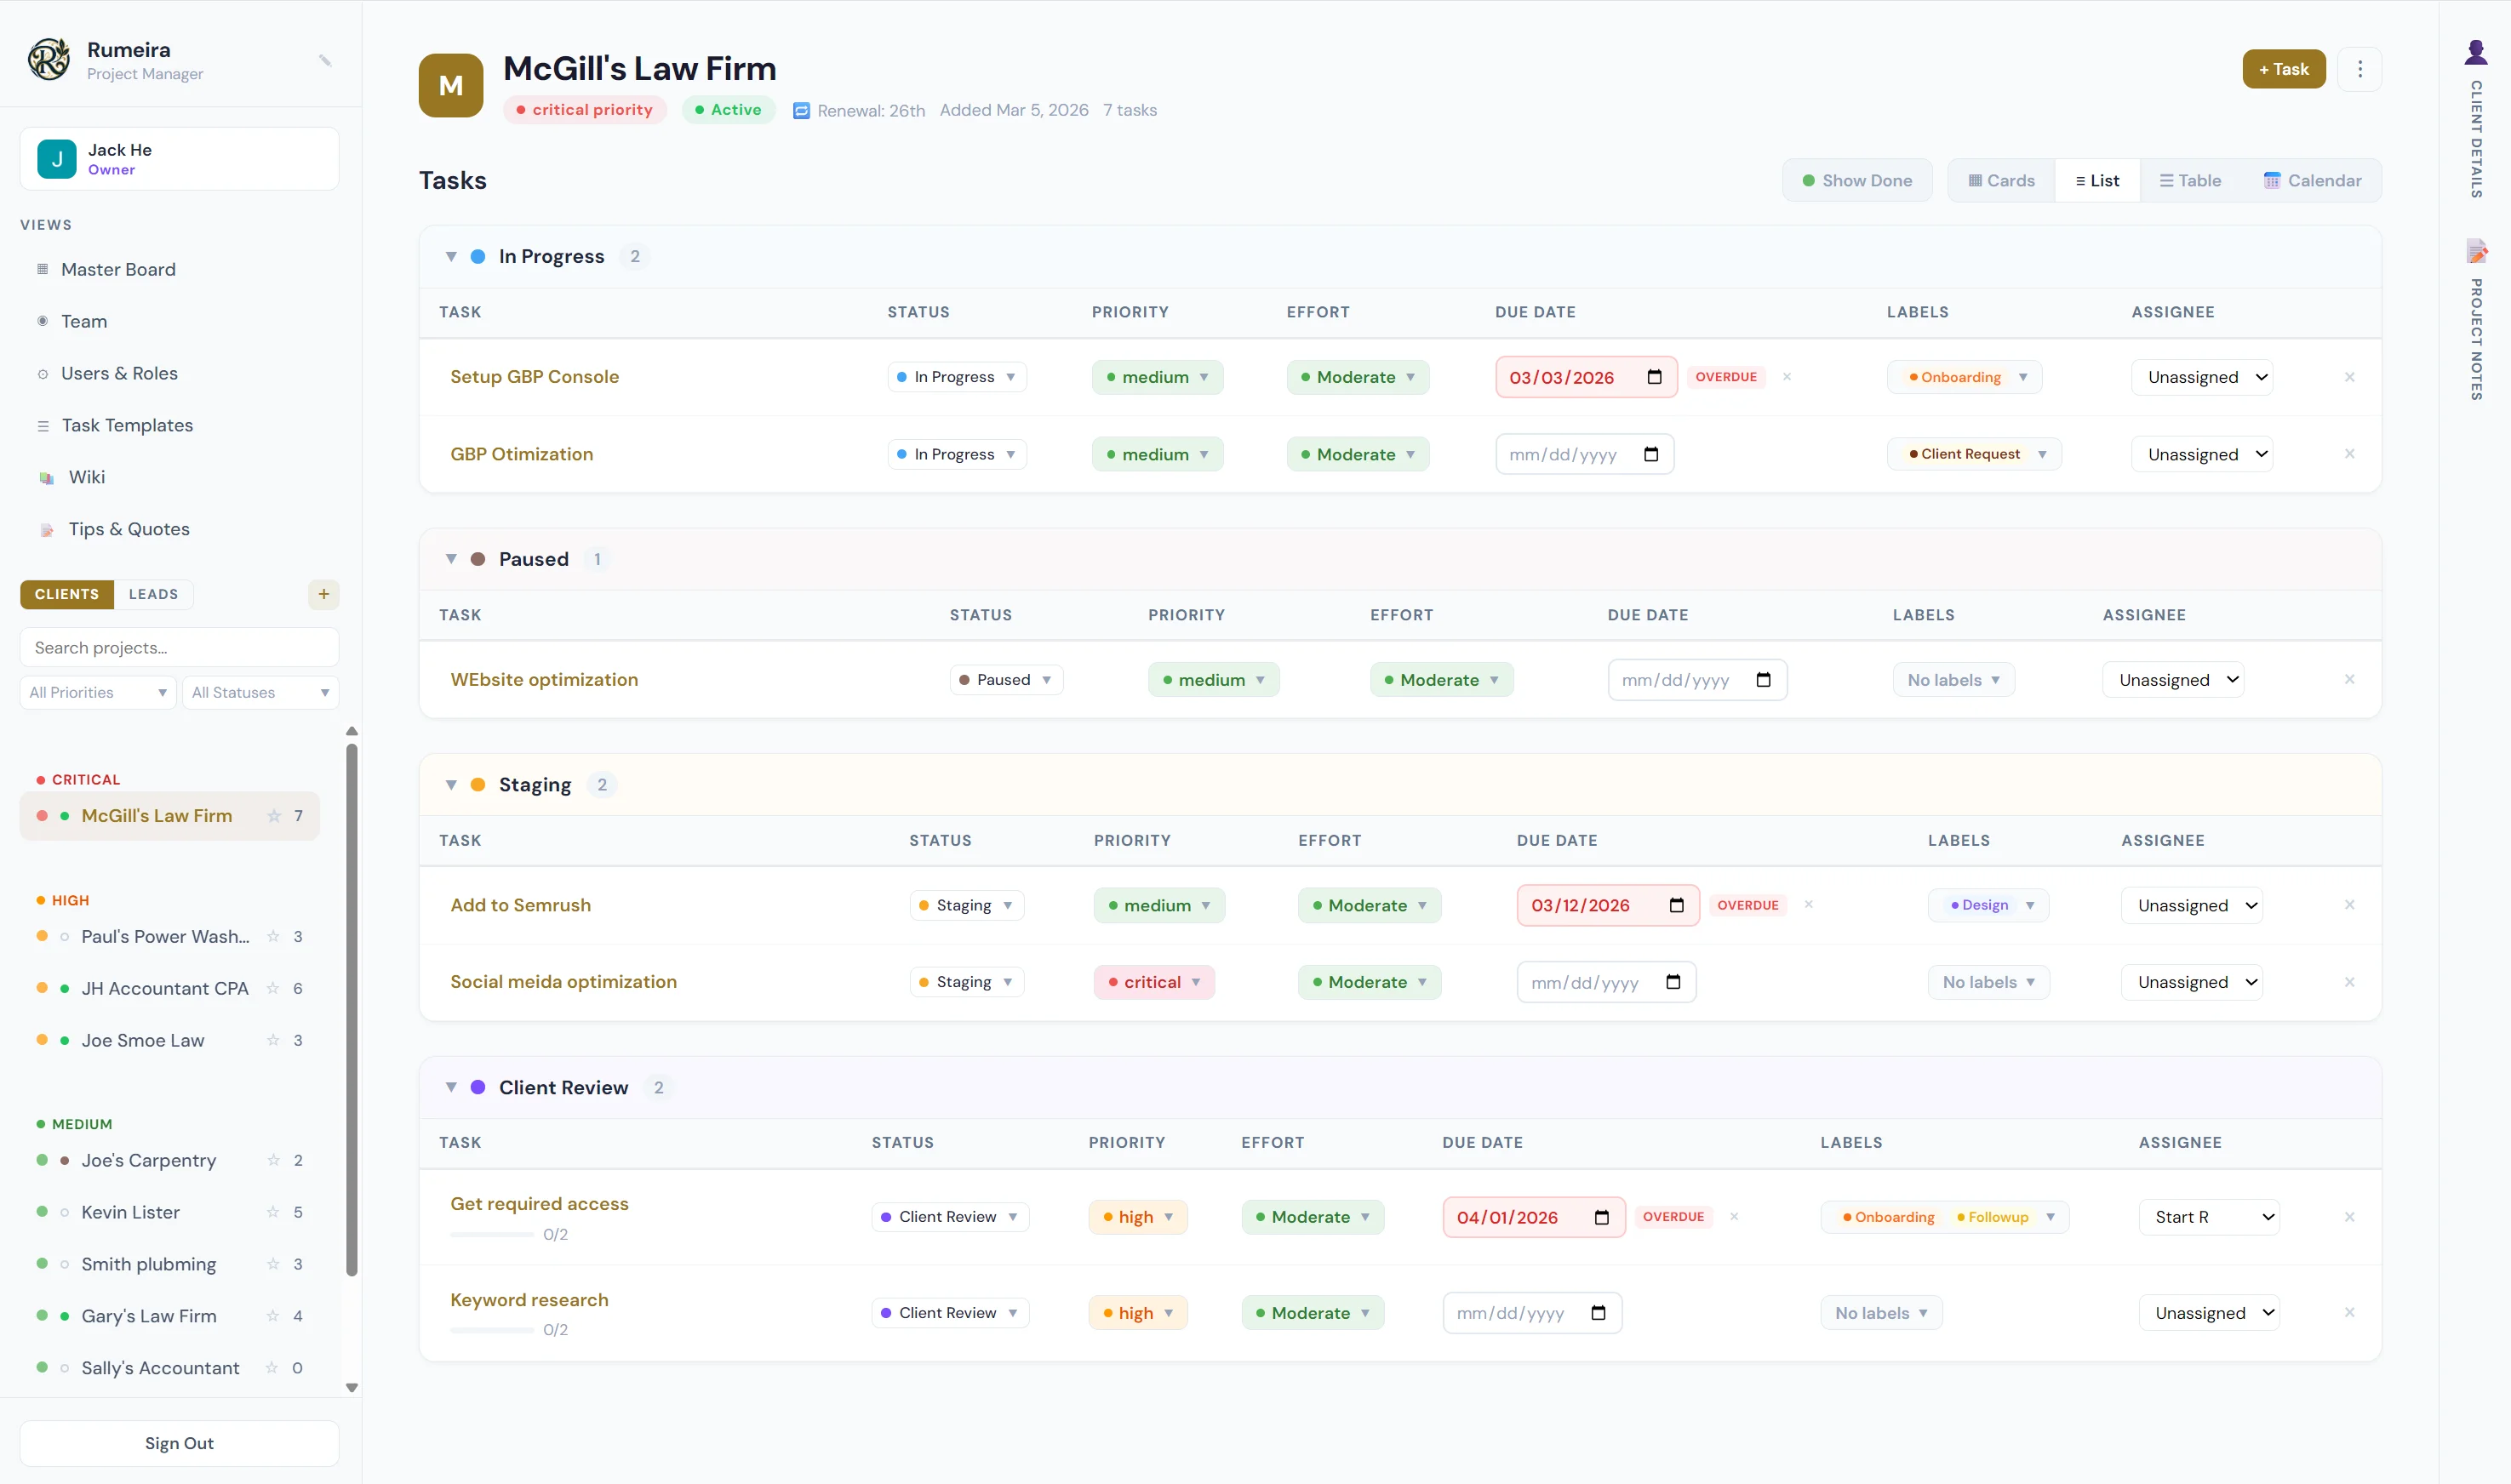The width and height of the screenshot is (2511, 1484).
Task: Collapse the Staging group
Action: [451, 785]
